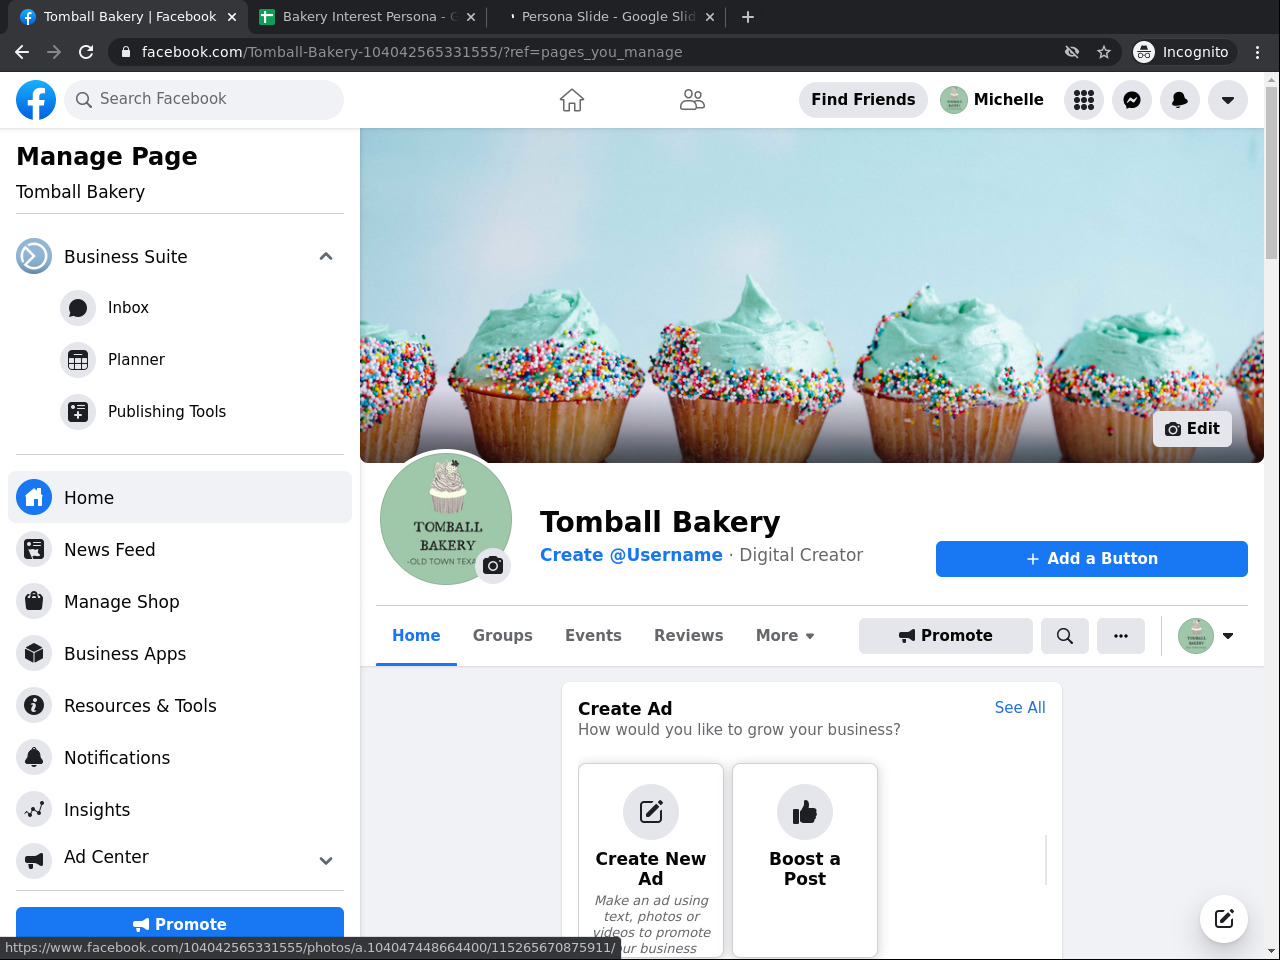Image resolution: width=1280 pixels, height=960 pixels.
Task: Open the three-dot more options button
Action: (1121, 636)
